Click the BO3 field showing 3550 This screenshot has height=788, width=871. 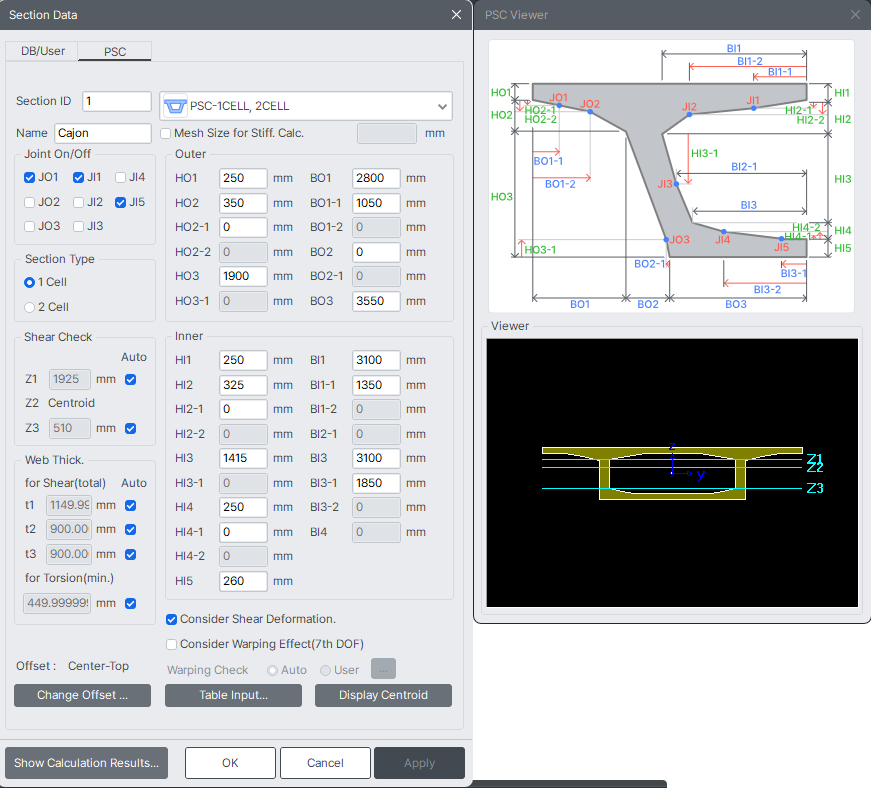[x=376, y=301]
